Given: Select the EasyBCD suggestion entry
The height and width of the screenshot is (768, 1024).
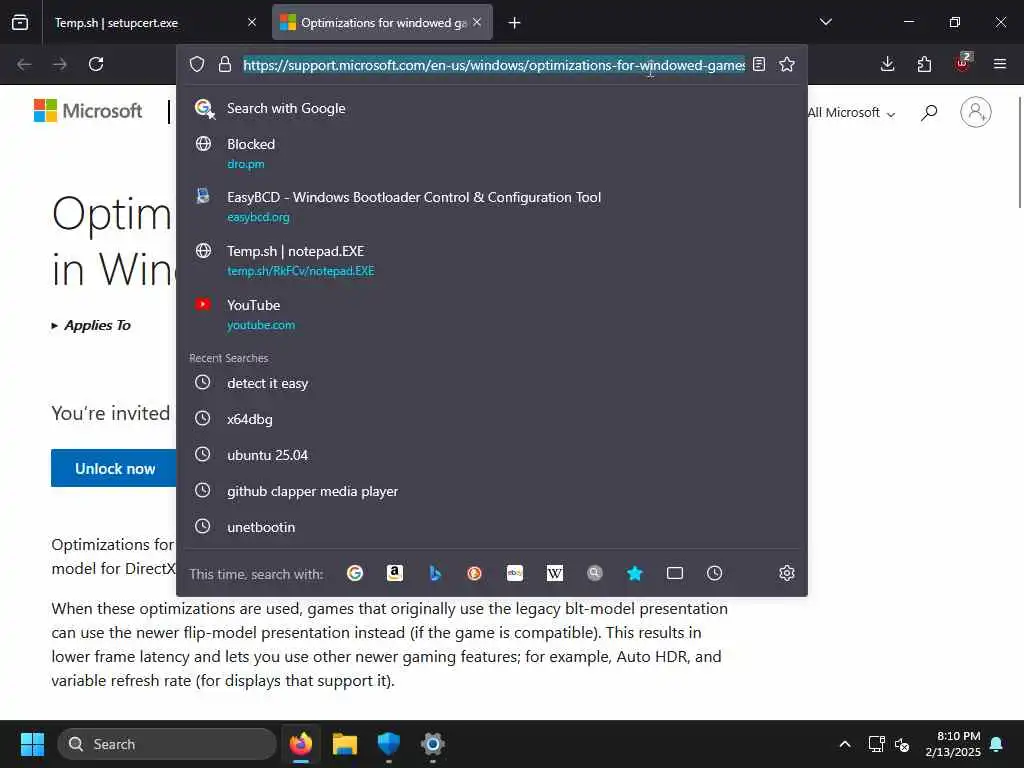Looking at the screenshot, I should click(492, 206).
